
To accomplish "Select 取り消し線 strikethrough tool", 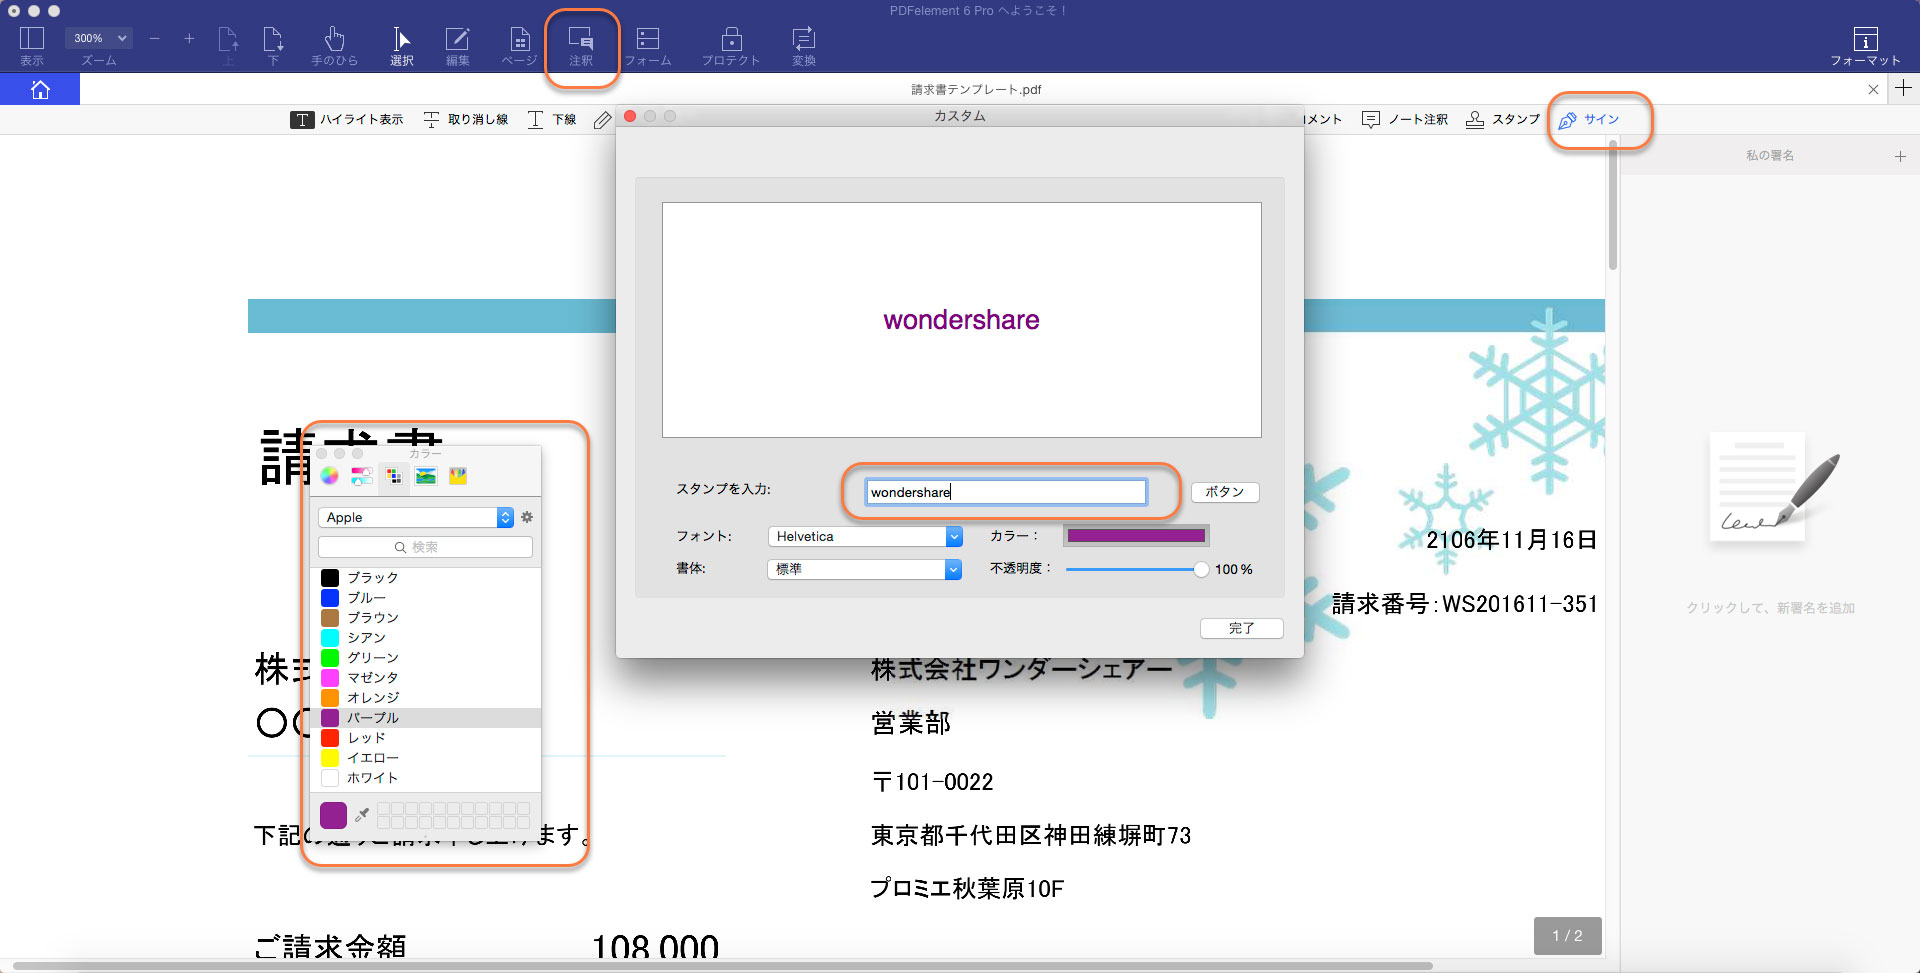I will (466, 120).
